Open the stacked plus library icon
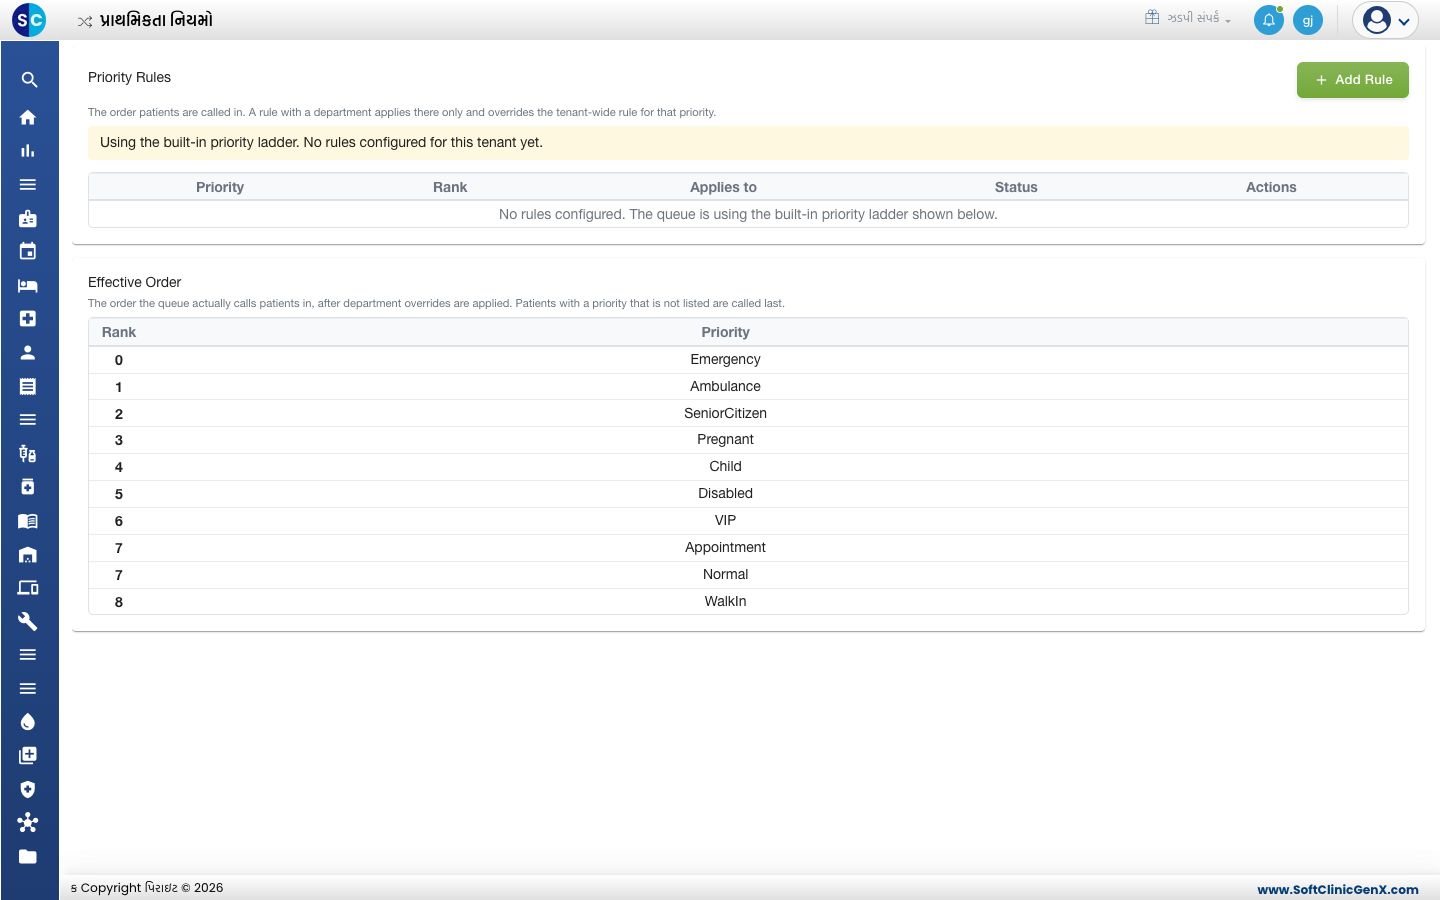The height and width of the screenshot is (900, 1440). pyautogui.click(x=28, y=756)
